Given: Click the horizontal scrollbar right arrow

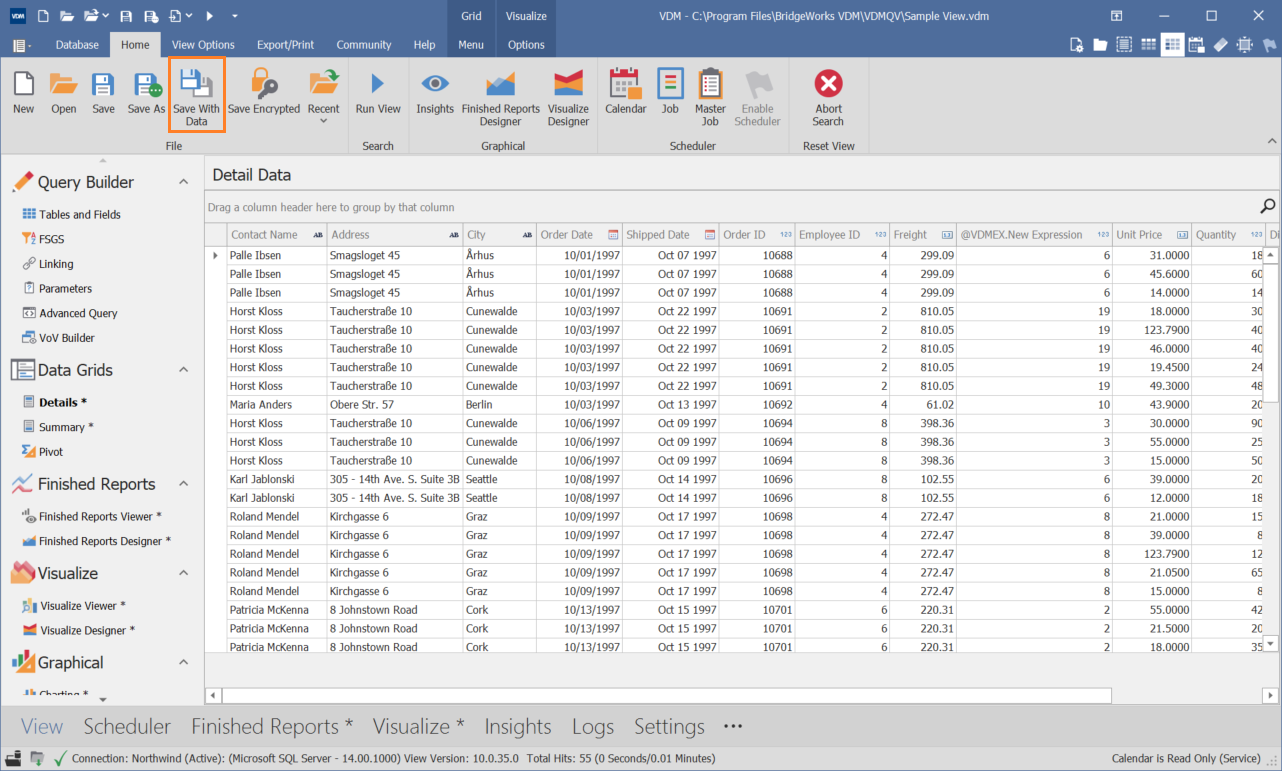Looking at the screenshot, I should (1271, 695).
